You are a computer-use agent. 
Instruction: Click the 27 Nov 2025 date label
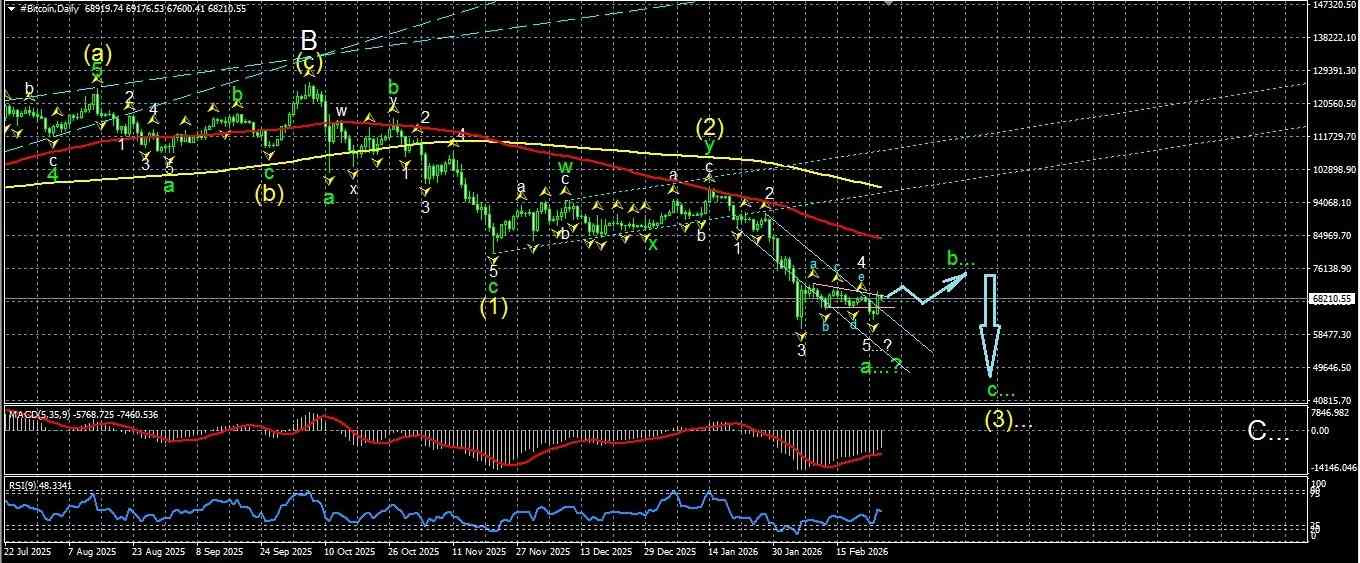(x=541, y=551)
